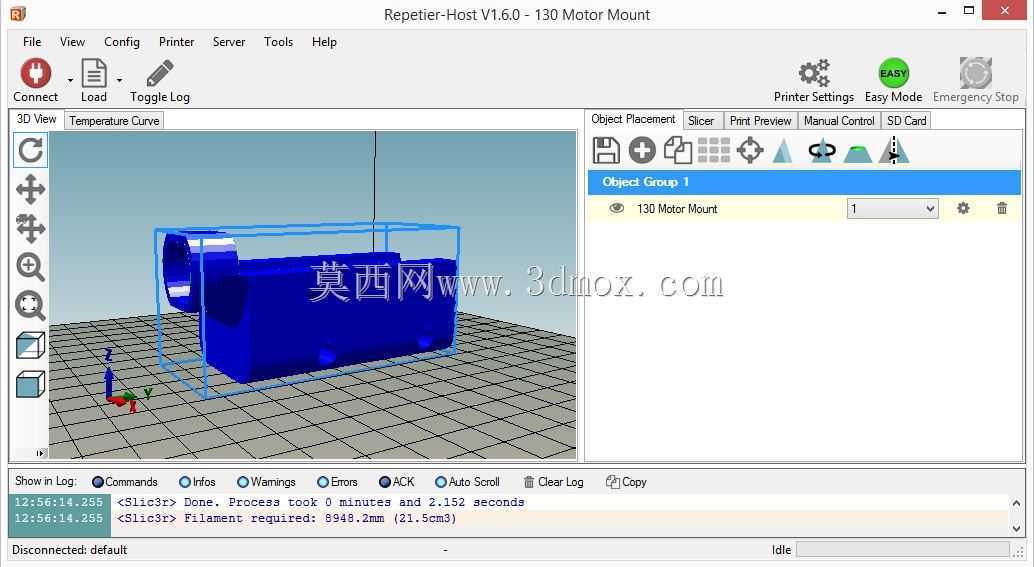Click the status bar progress bar

pyautogui.click(x=903, y=550)
